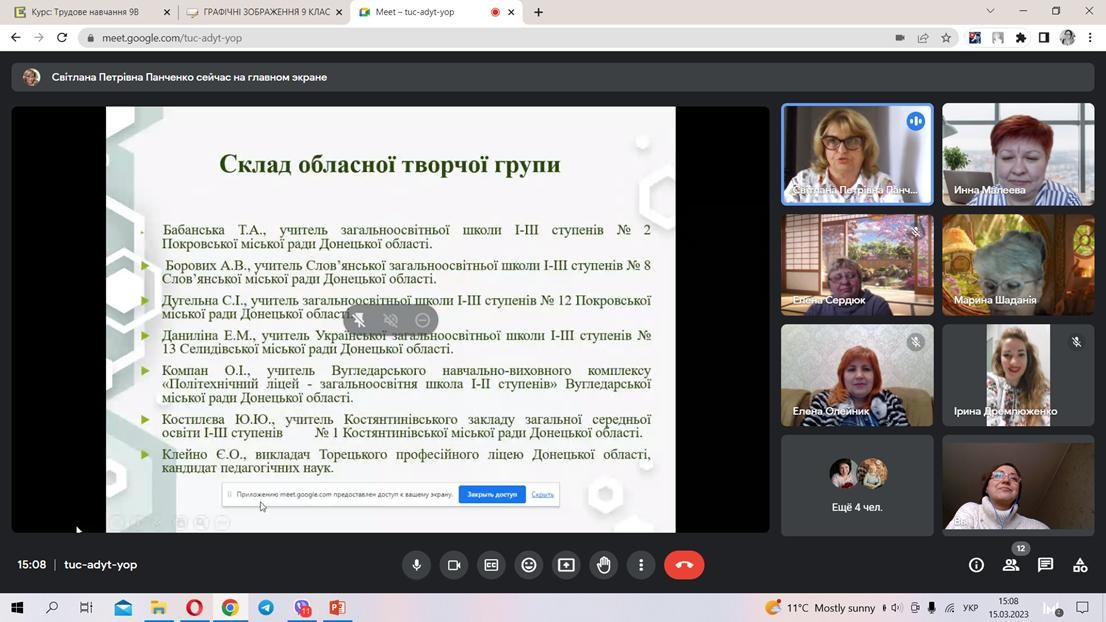The height and width of the screenshot is (622, 1106).
Task: Toggle the microphone in the Meet toolbar
Action: pyautogui.click(x=417, y=565)
